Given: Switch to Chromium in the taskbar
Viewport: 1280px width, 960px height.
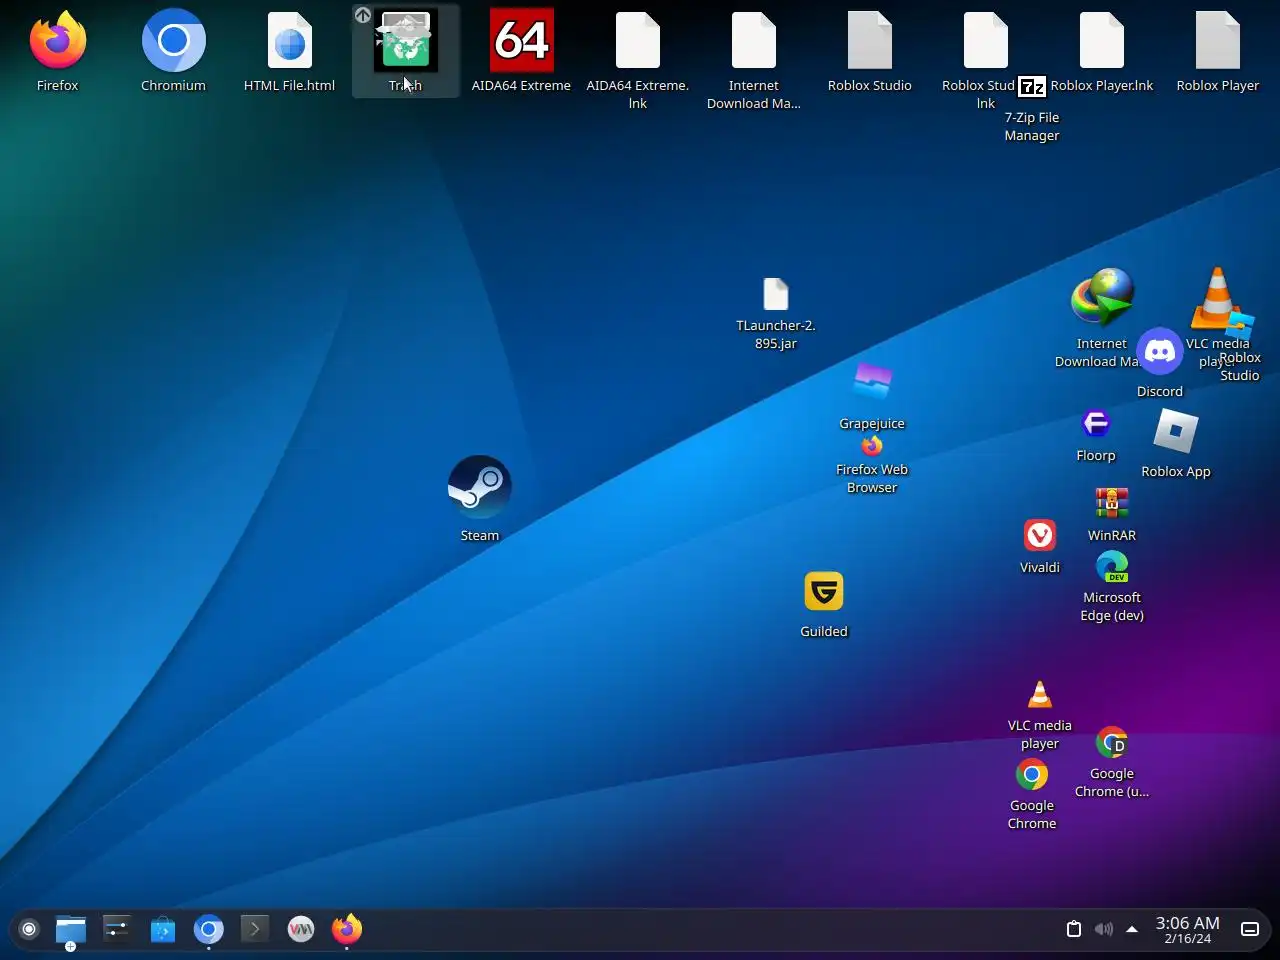Looking at the screenshot, I should point(209,930).
